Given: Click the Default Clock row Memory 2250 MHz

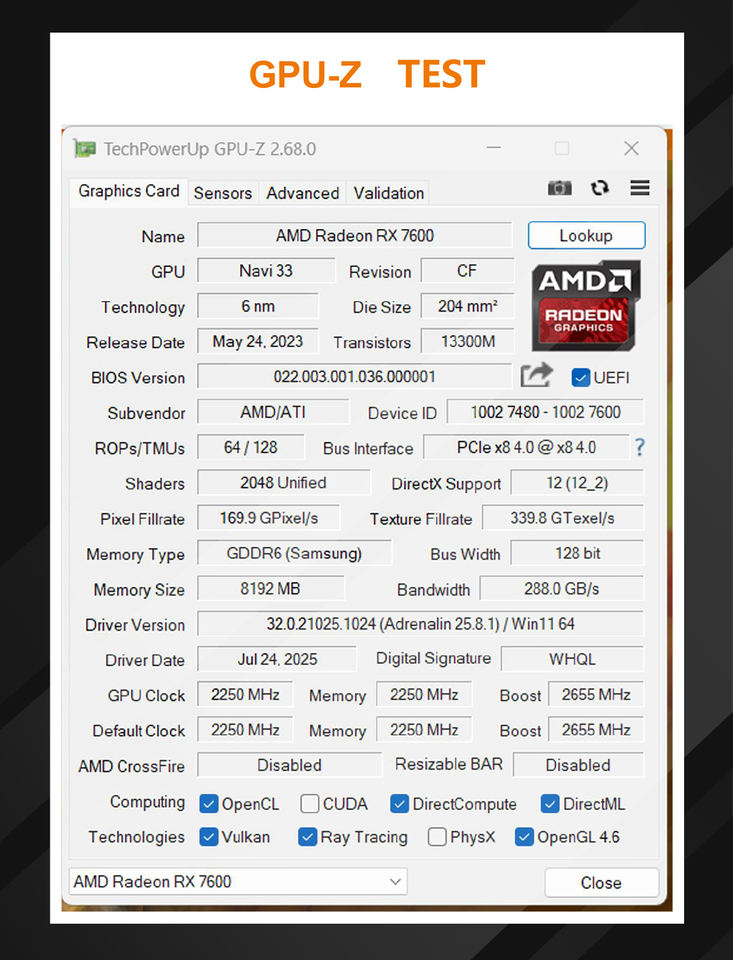Looking at the screenshot, I should (424, 730).
